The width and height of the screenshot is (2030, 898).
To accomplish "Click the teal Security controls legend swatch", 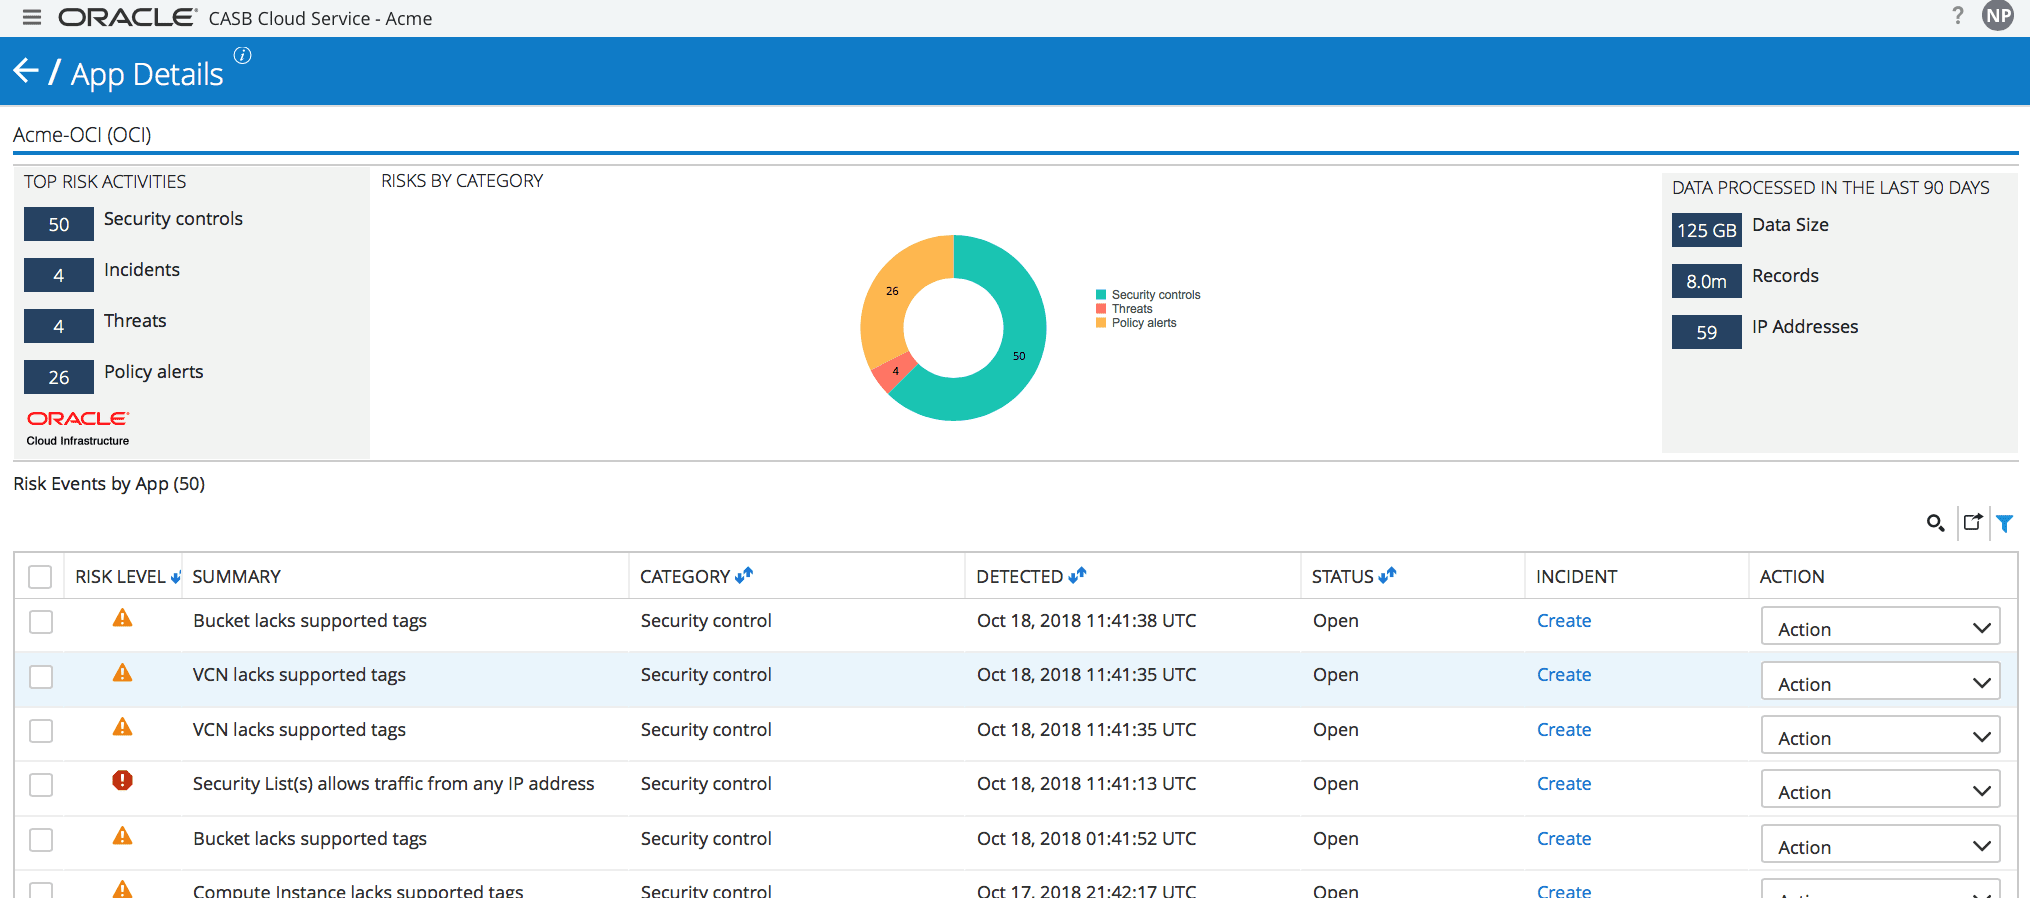I will 1101,295.
